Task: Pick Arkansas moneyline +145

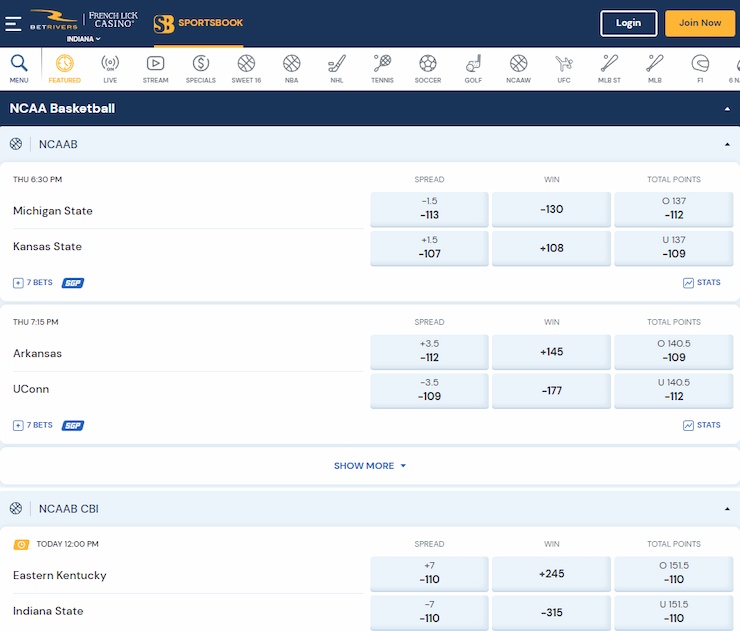Action: [551, 352]
